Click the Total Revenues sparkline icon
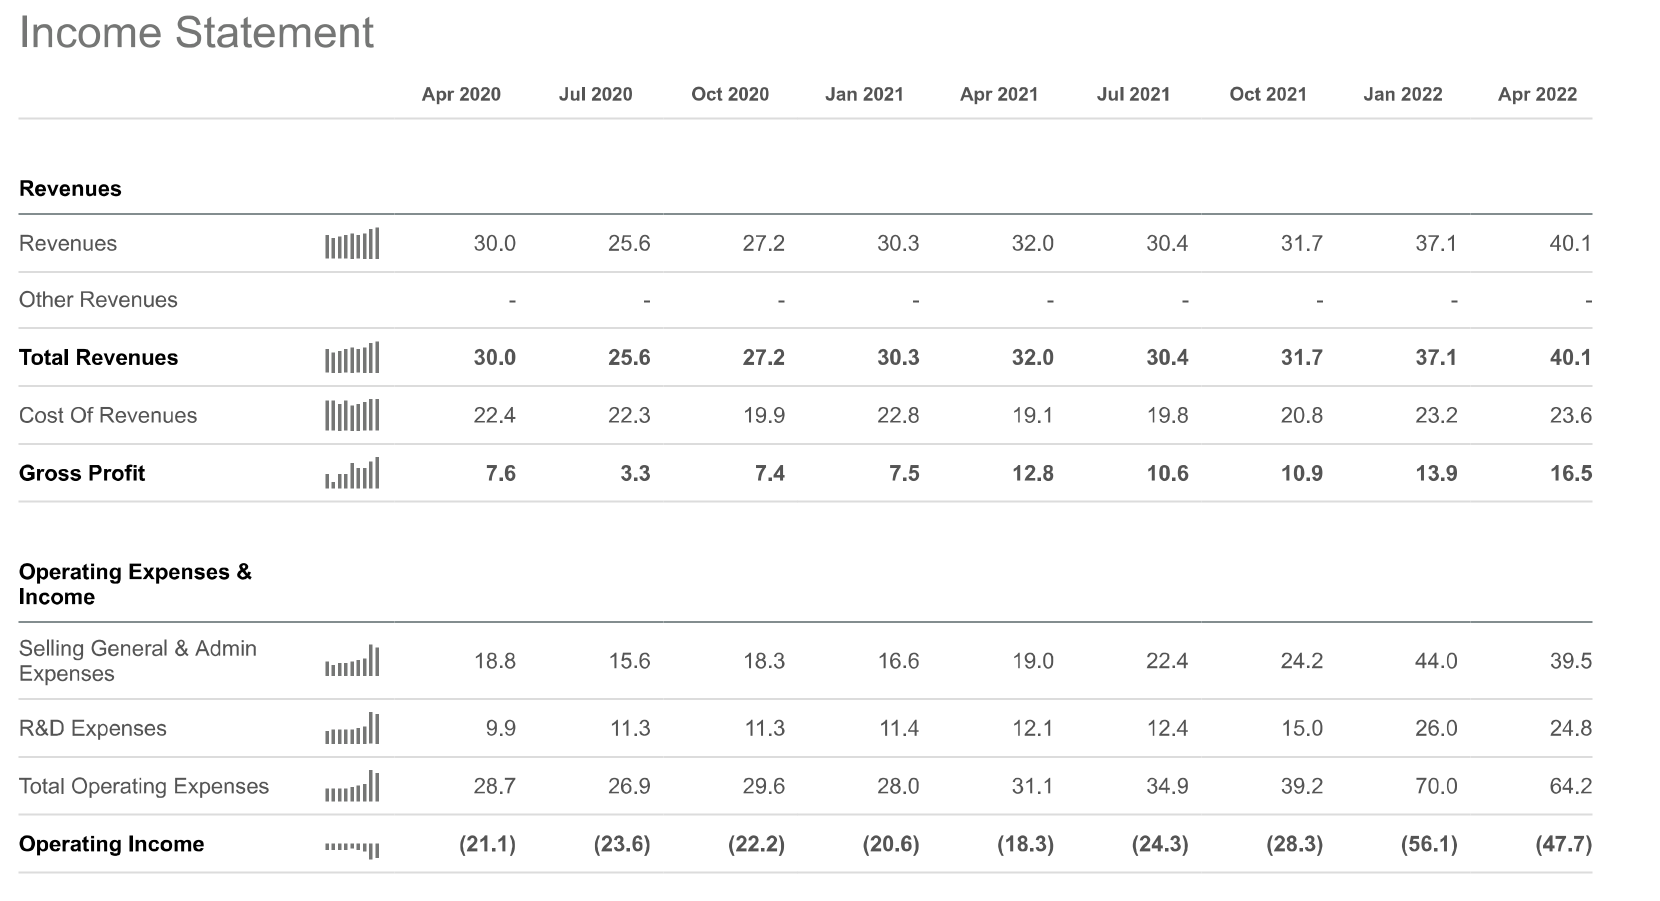The image size is (1660, 901). click(x=352, y=358)
